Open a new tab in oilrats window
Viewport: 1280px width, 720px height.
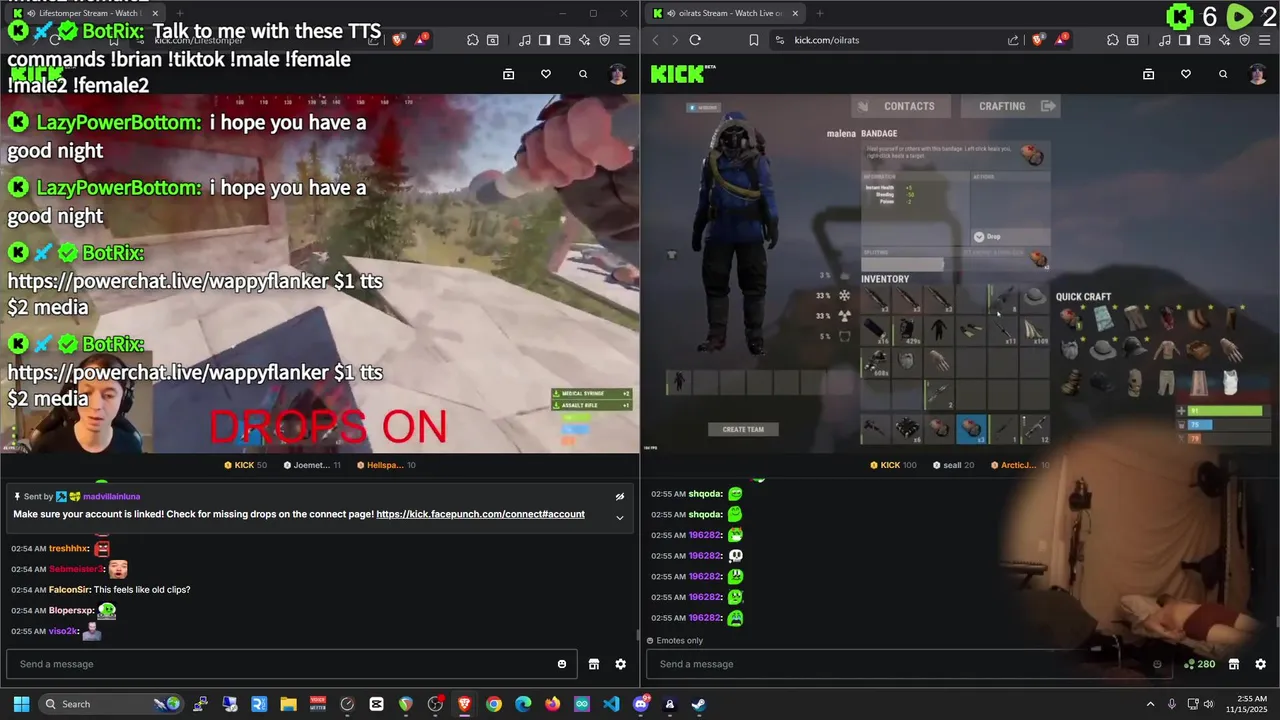pos(820,13)
